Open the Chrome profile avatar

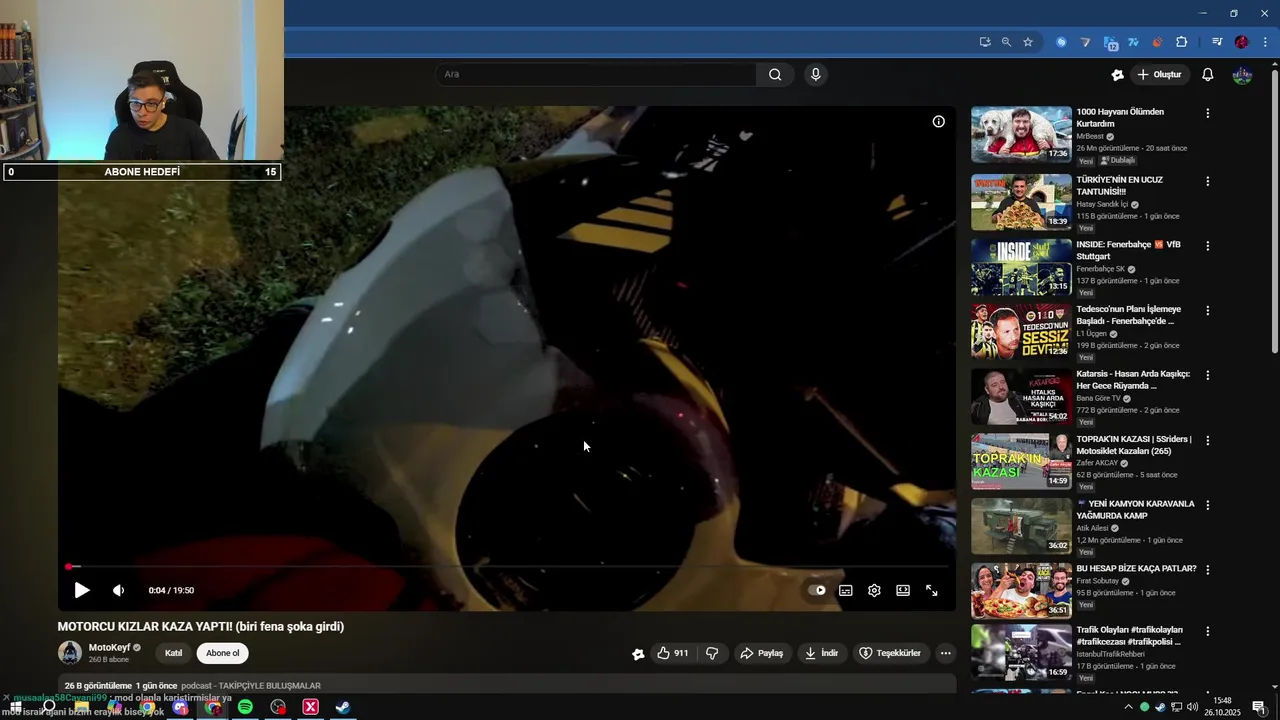[1241, 42]
